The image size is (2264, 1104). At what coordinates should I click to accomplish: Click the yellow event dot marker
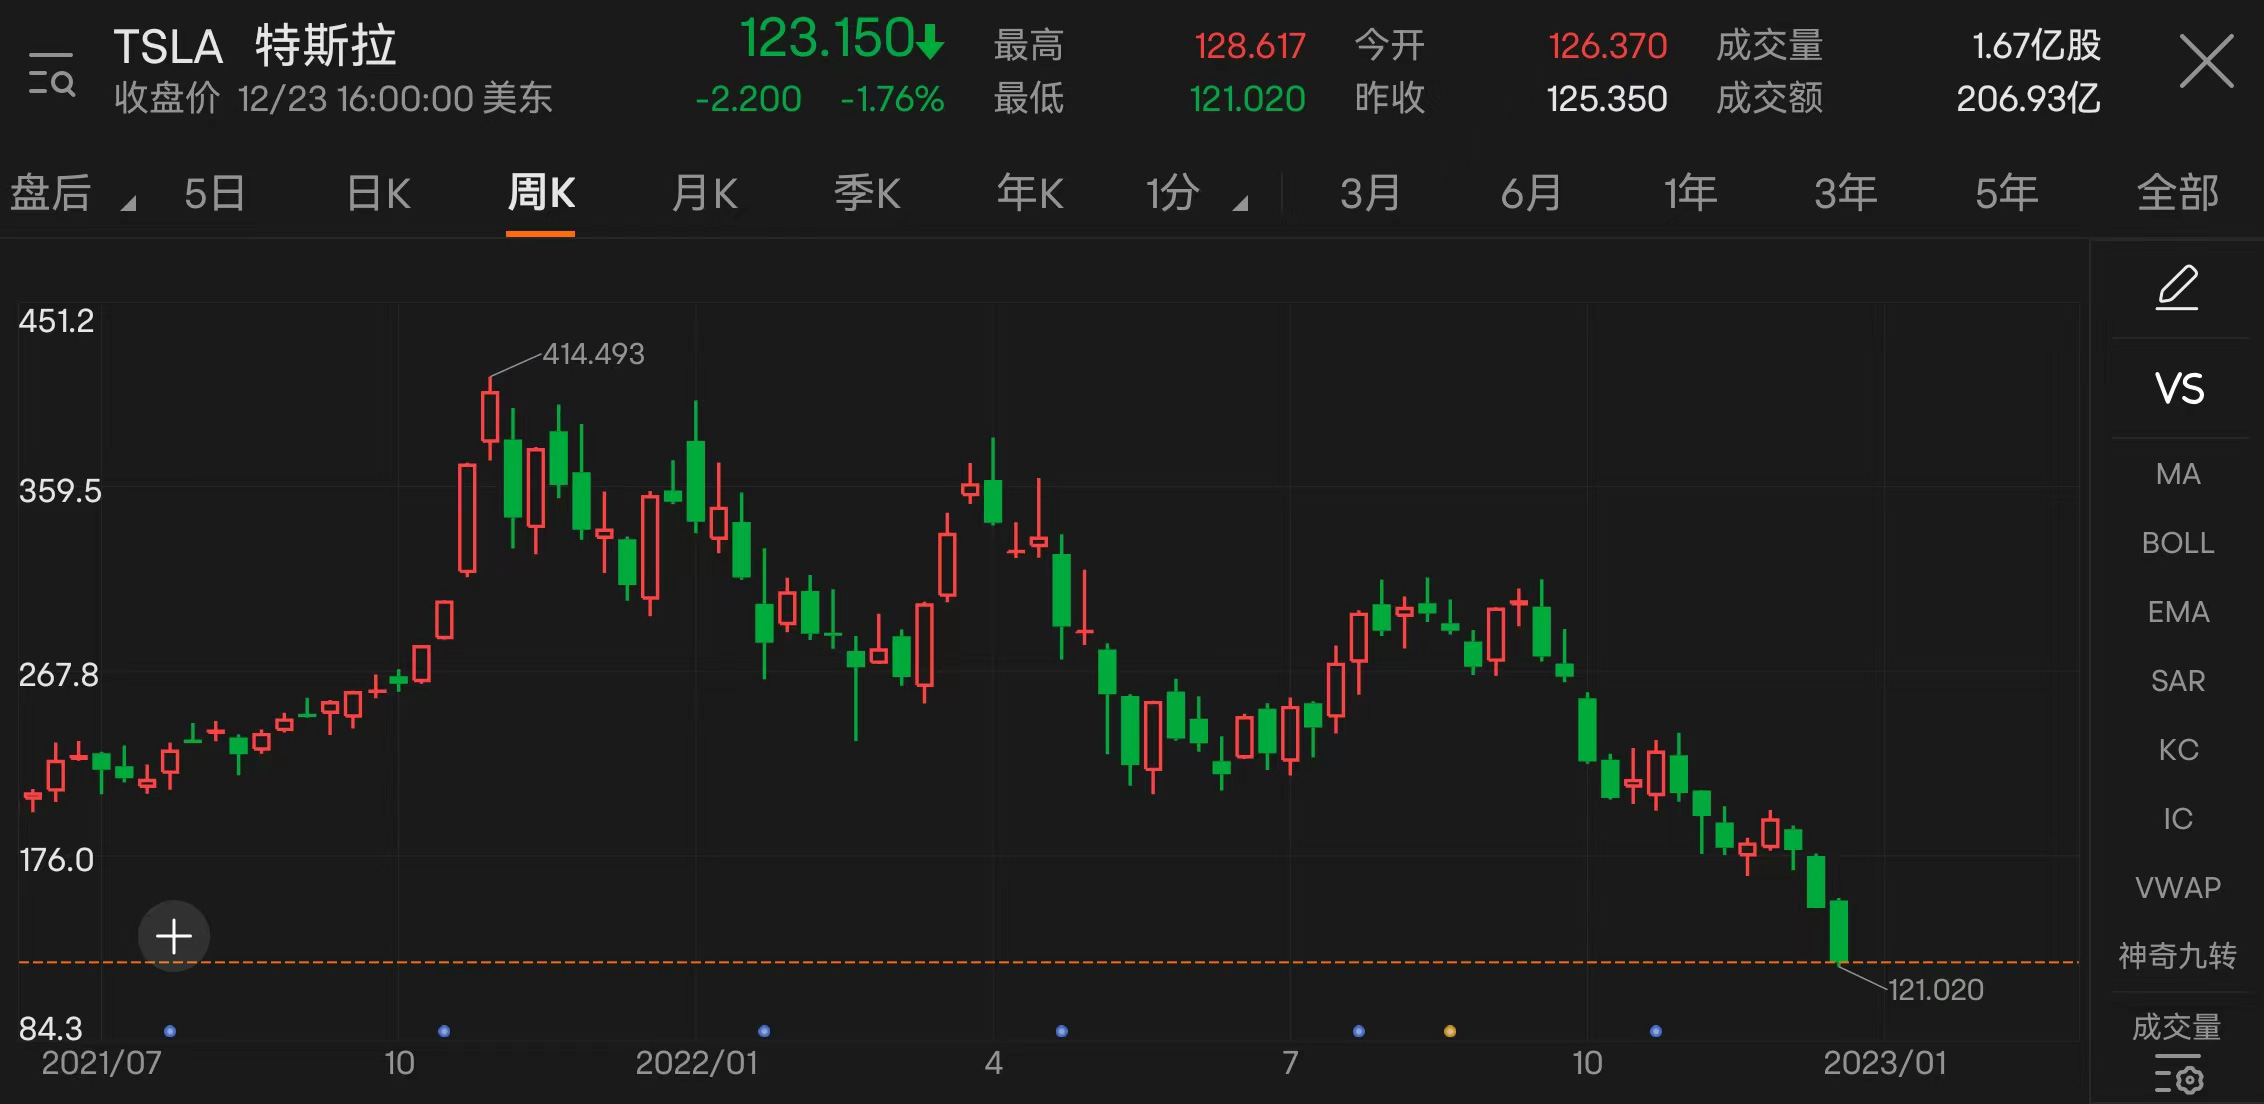point(1450,1031)
